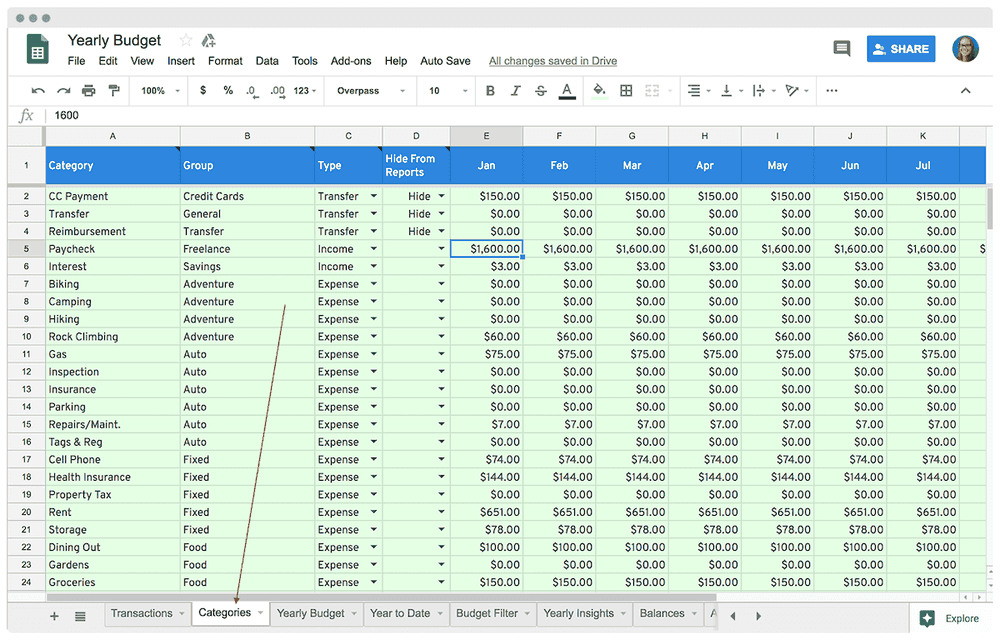Open the text color picker

pyautogui.click(x=565, y=90)
